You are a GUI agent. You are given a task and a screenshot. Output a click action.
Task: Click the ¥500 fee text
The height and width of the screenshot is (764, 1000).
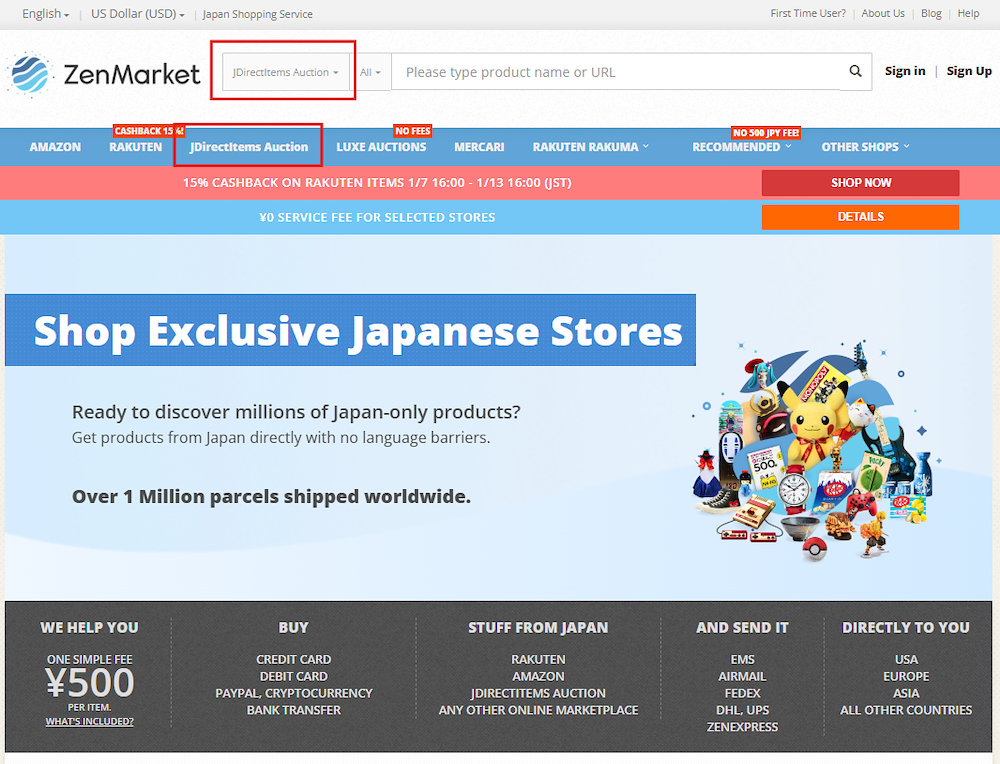point(89,682)
